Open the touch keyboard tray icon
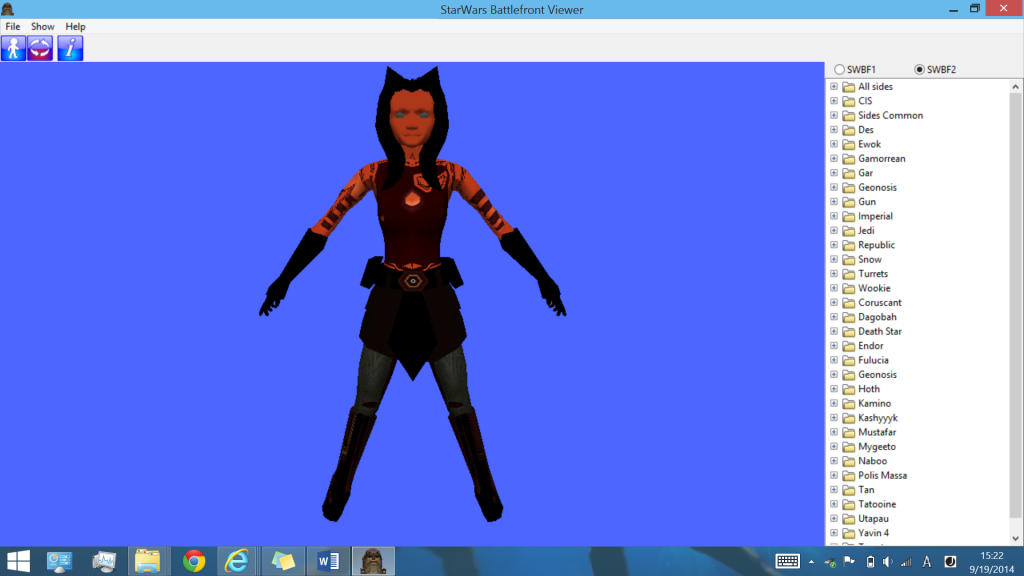This screenshot has height=576, width=1024. [788, 561]
